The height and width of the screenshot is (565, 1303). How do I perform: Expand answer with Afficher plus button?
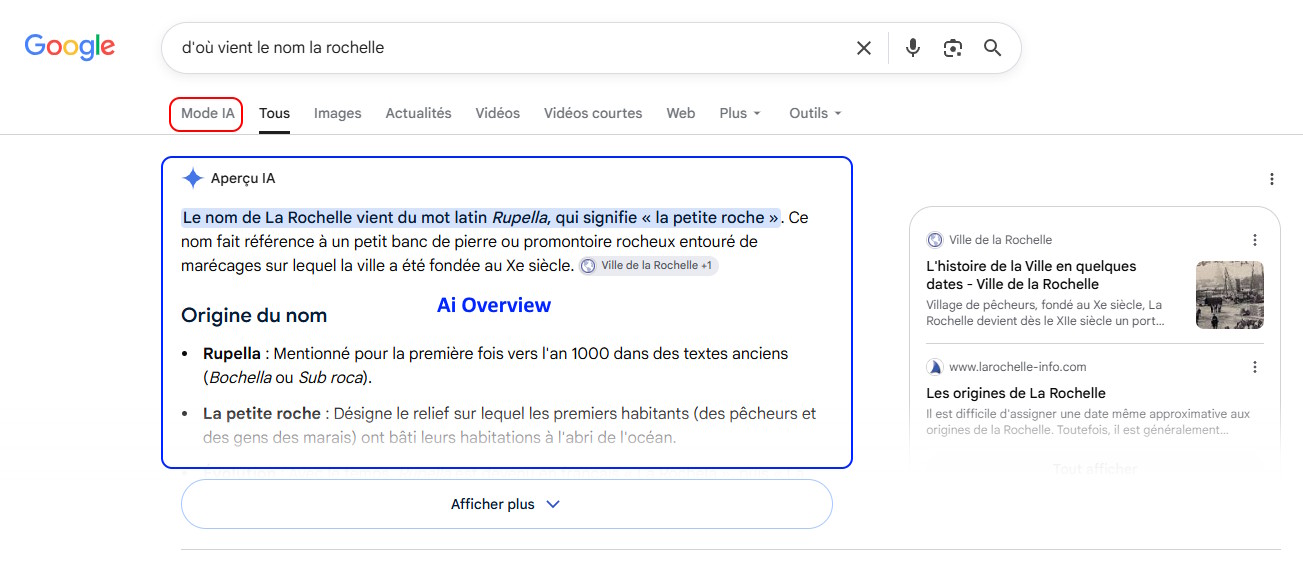(506, 504)
